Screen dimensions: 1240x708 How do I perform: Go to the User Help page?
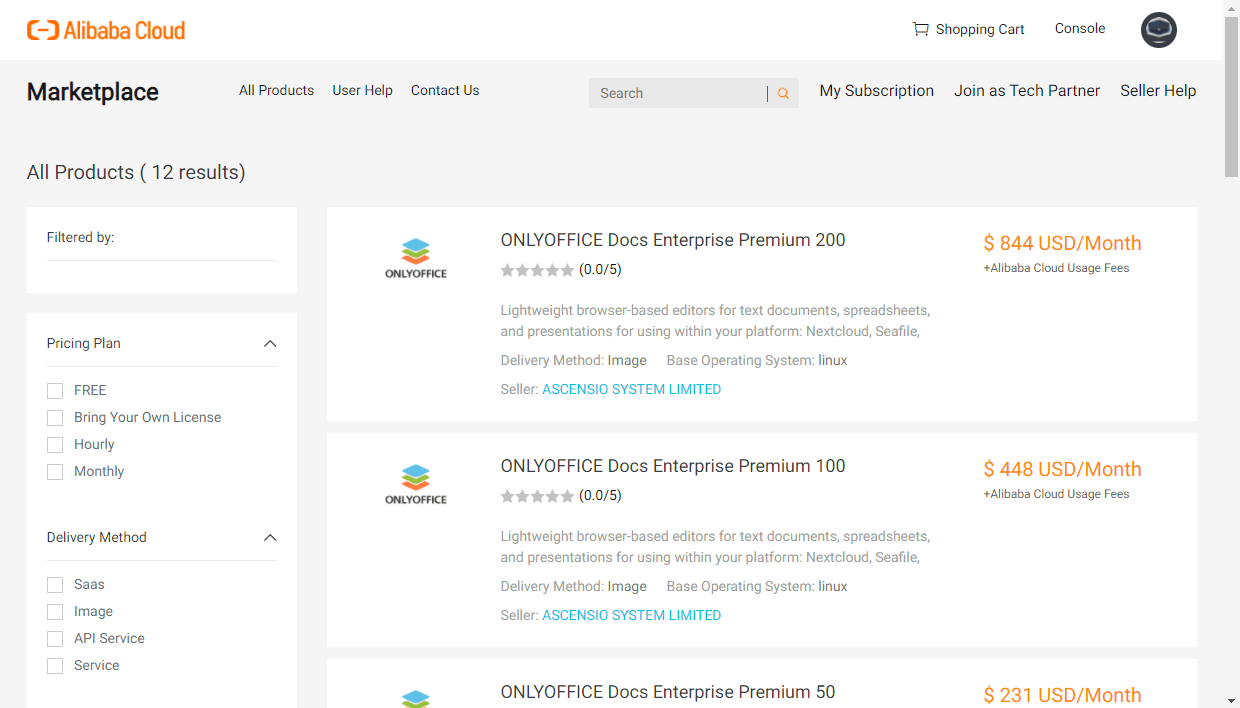click(x=362, y=90)
